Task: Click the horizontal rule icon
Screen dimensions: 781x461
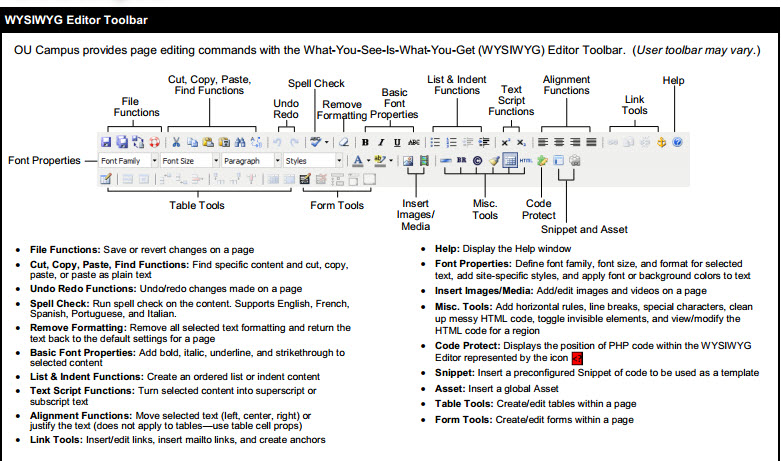Action: tap(446, 161)
